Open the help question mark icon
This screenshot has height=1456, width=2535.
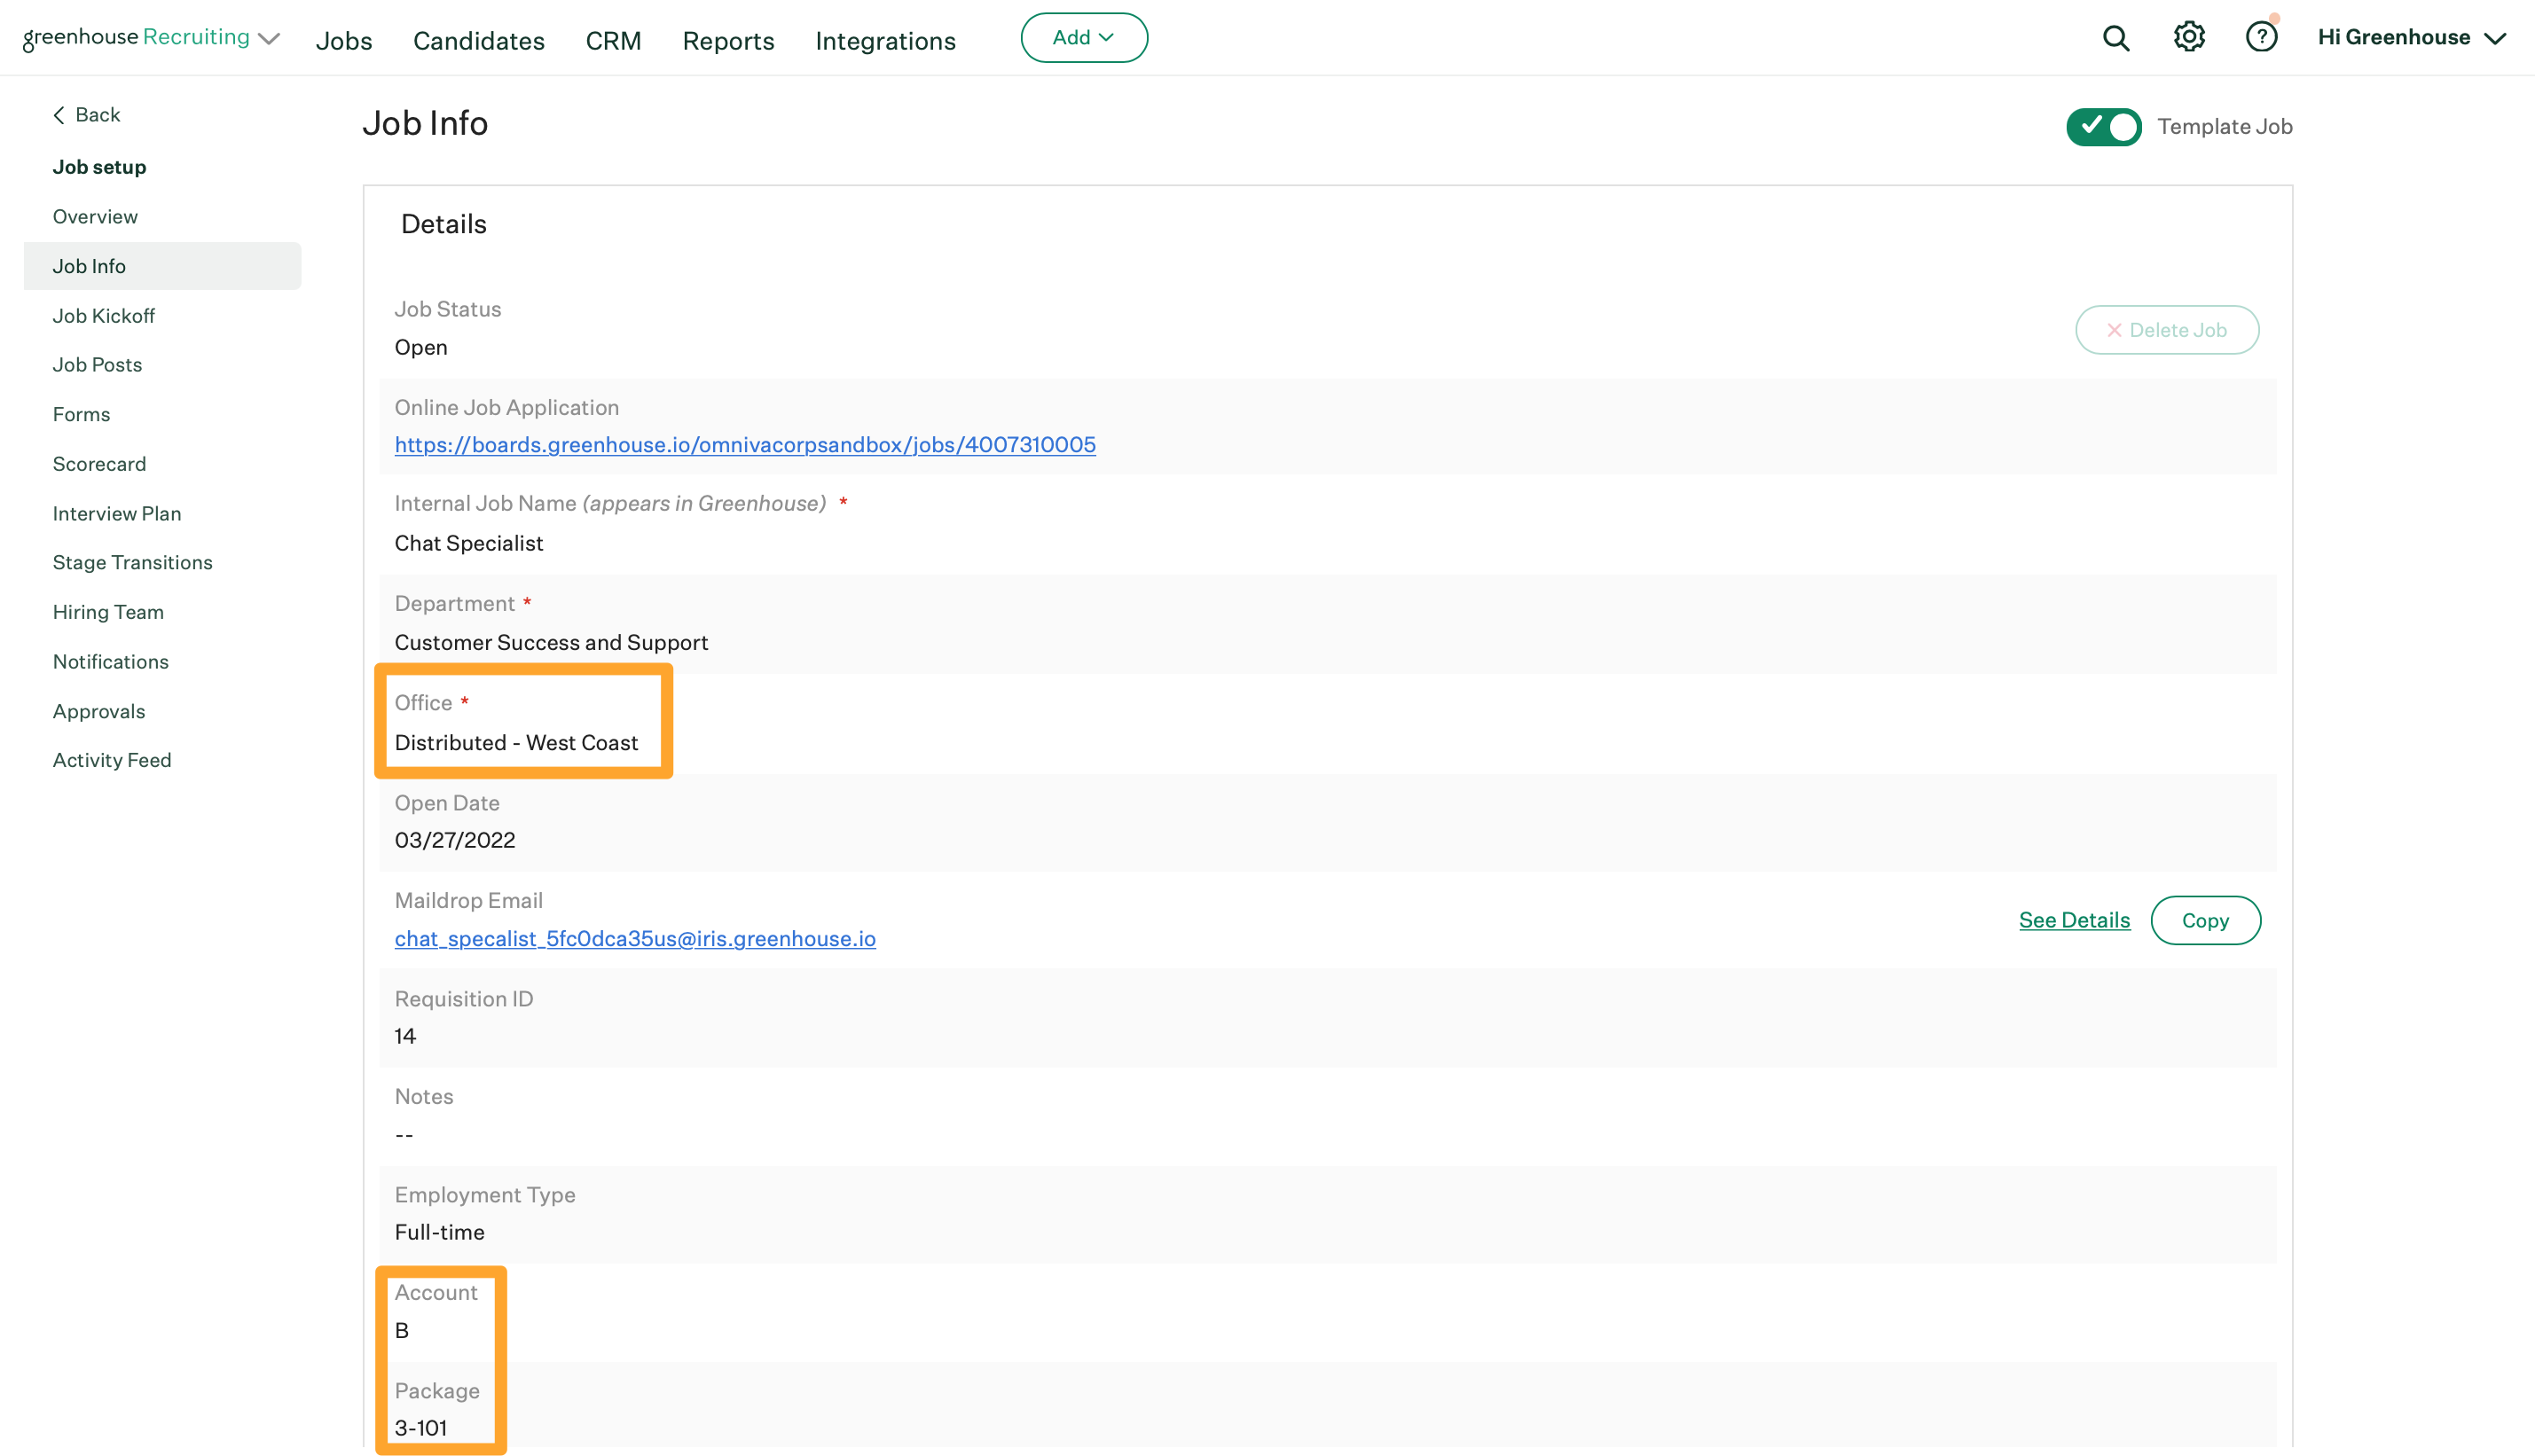coord(2260,37)
